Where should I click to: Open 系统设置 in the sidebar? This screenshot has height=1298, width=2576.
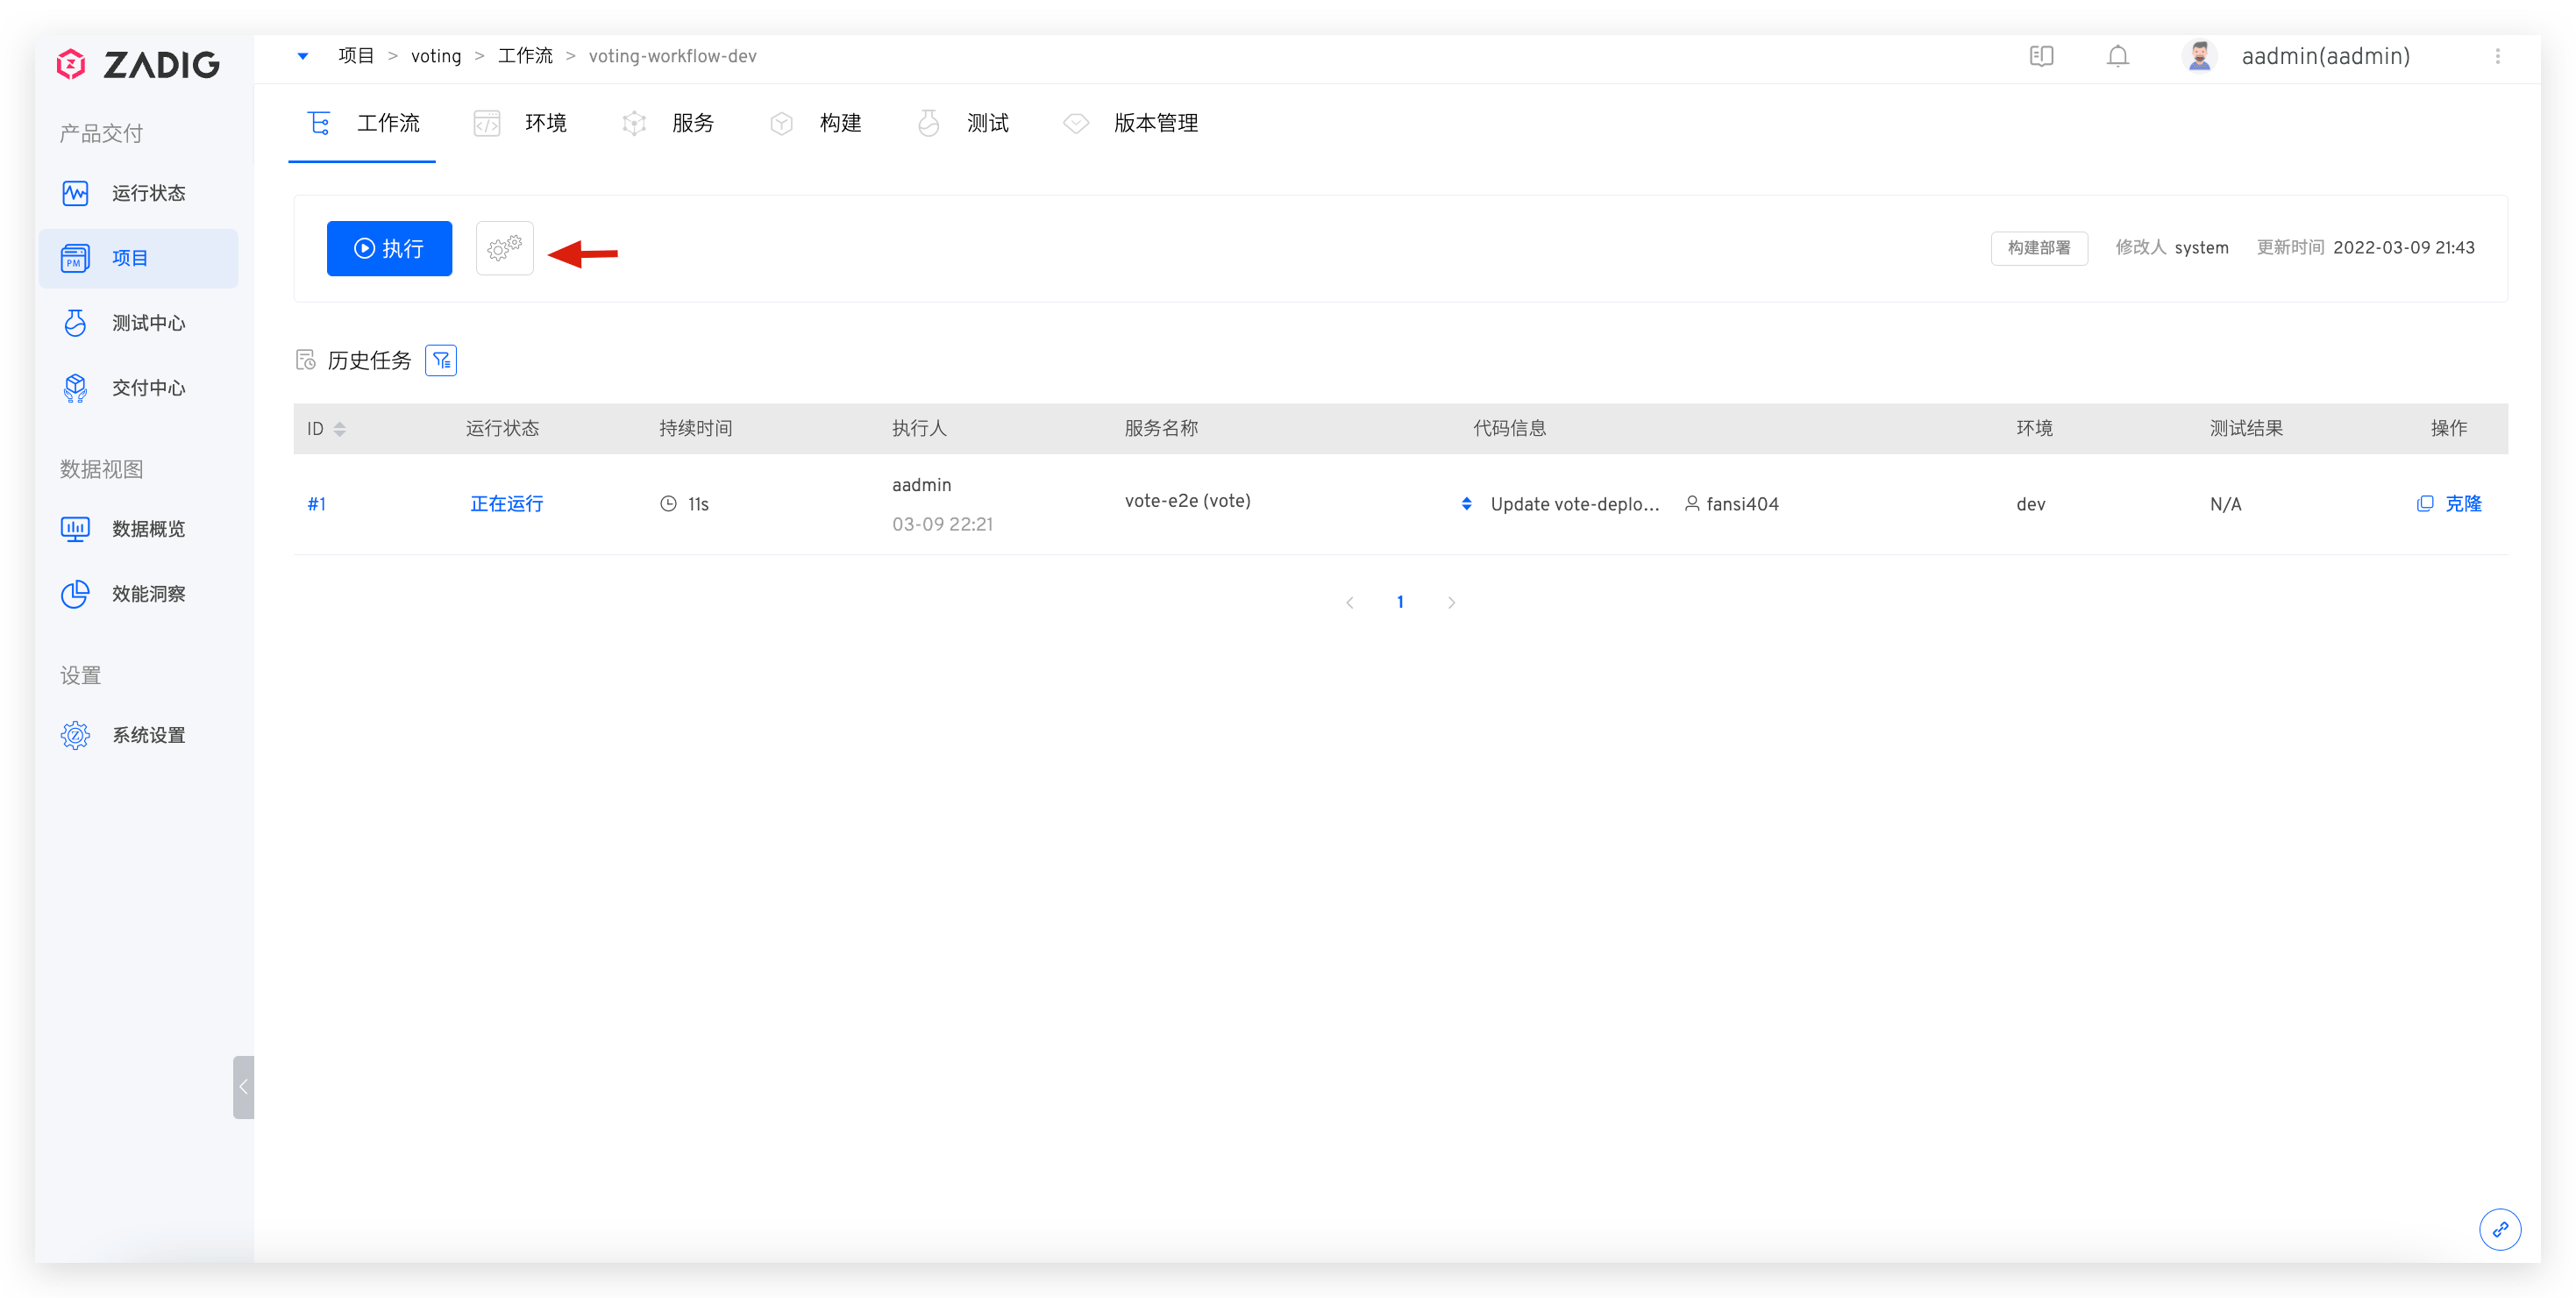148,735
